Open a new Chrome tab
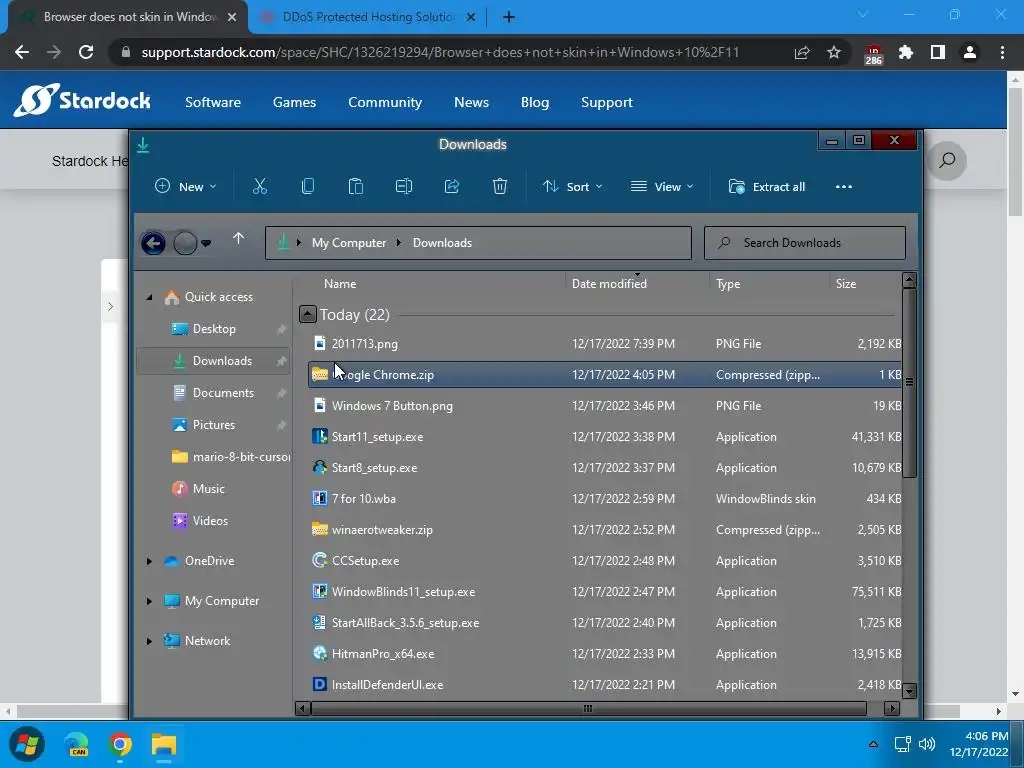This screenshot has width=1024, height=768. click(509, 17)
